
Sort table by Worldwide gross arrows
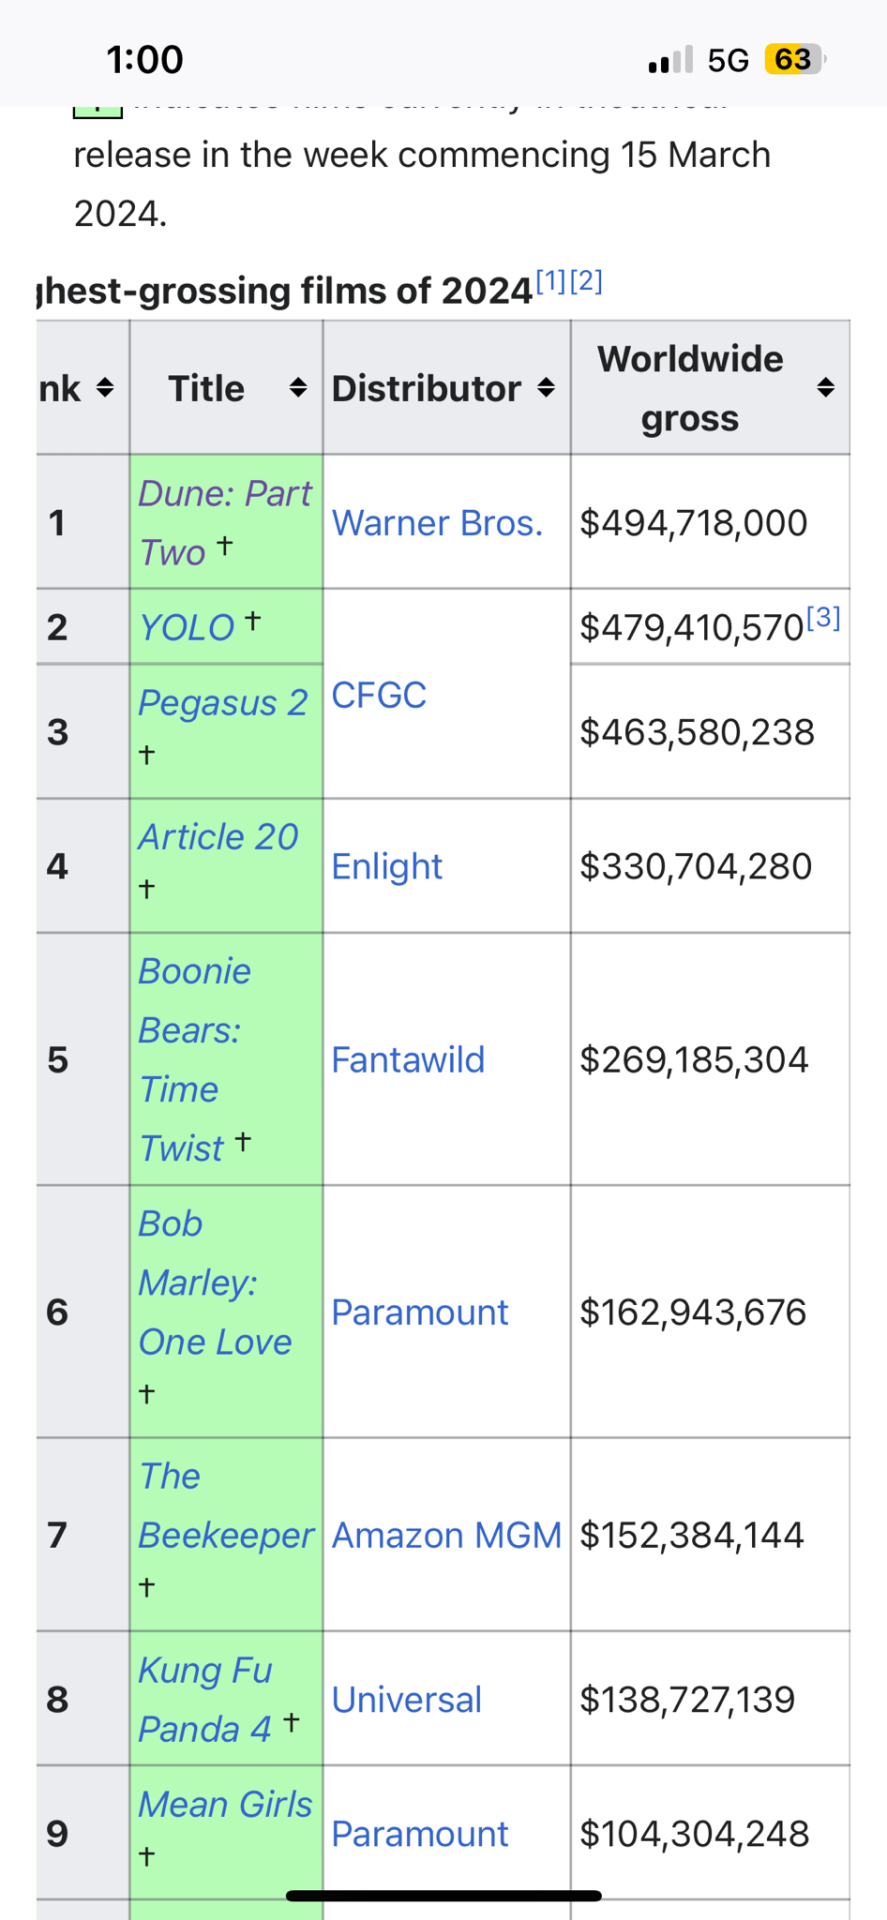pos(825,388)
